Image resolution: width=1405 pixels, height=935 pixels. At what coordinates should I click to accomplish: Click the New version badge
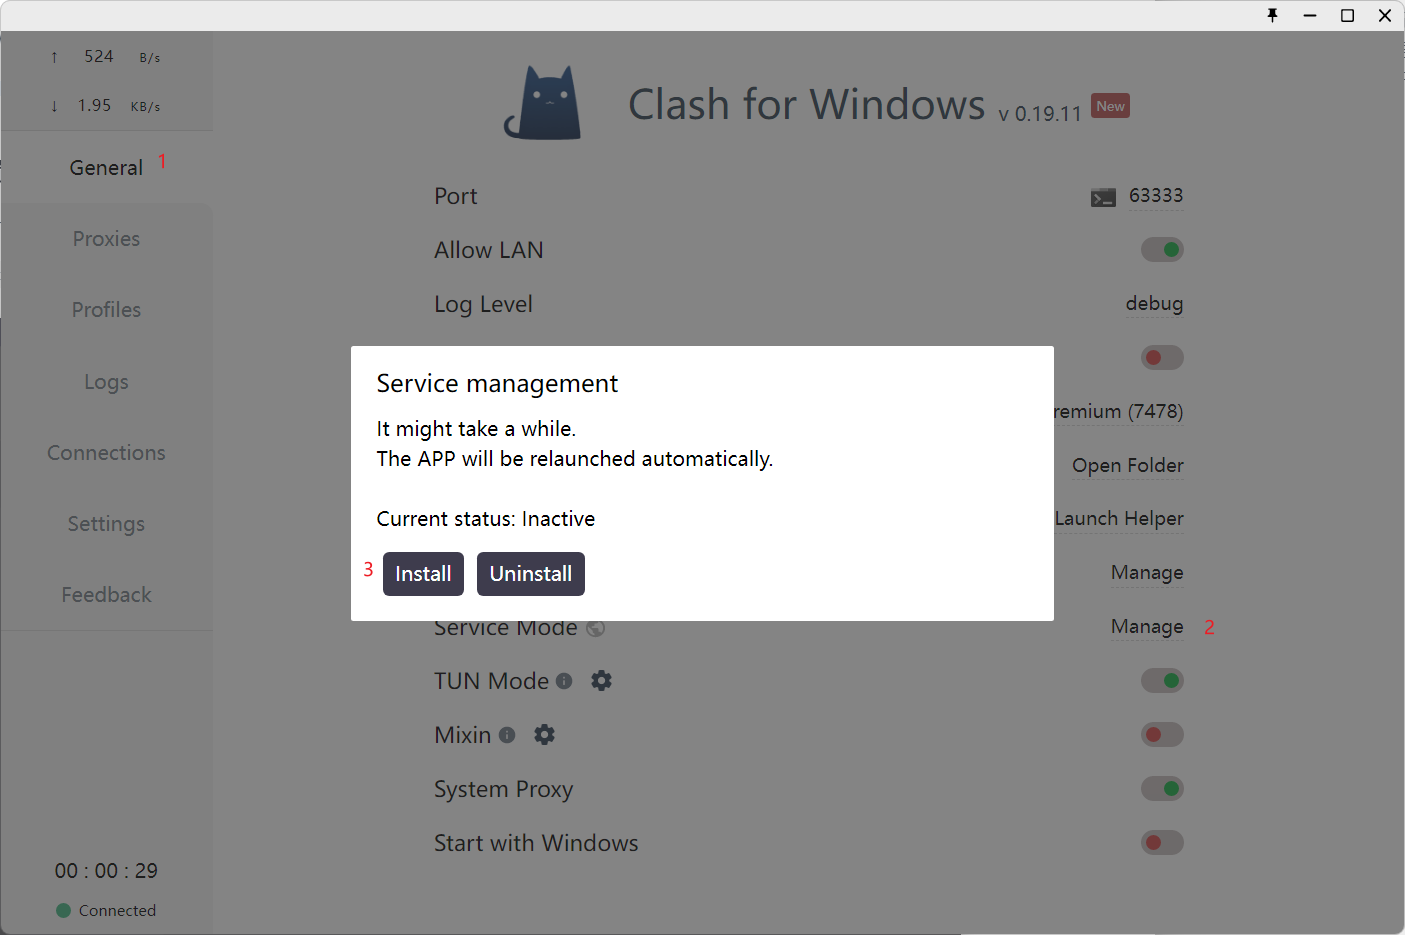pyautogui.click(x=1110, y=106)
